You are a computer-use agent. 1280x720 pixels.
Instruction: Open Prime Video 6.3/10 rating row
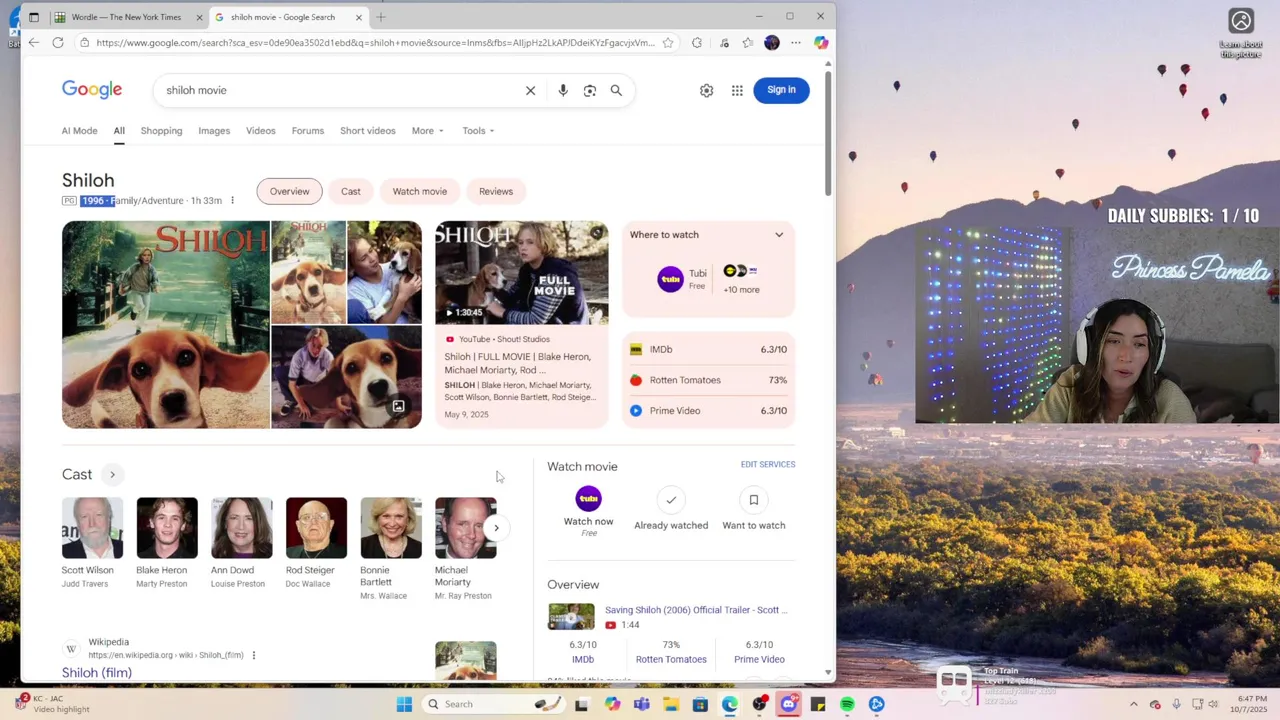[708, 411]
